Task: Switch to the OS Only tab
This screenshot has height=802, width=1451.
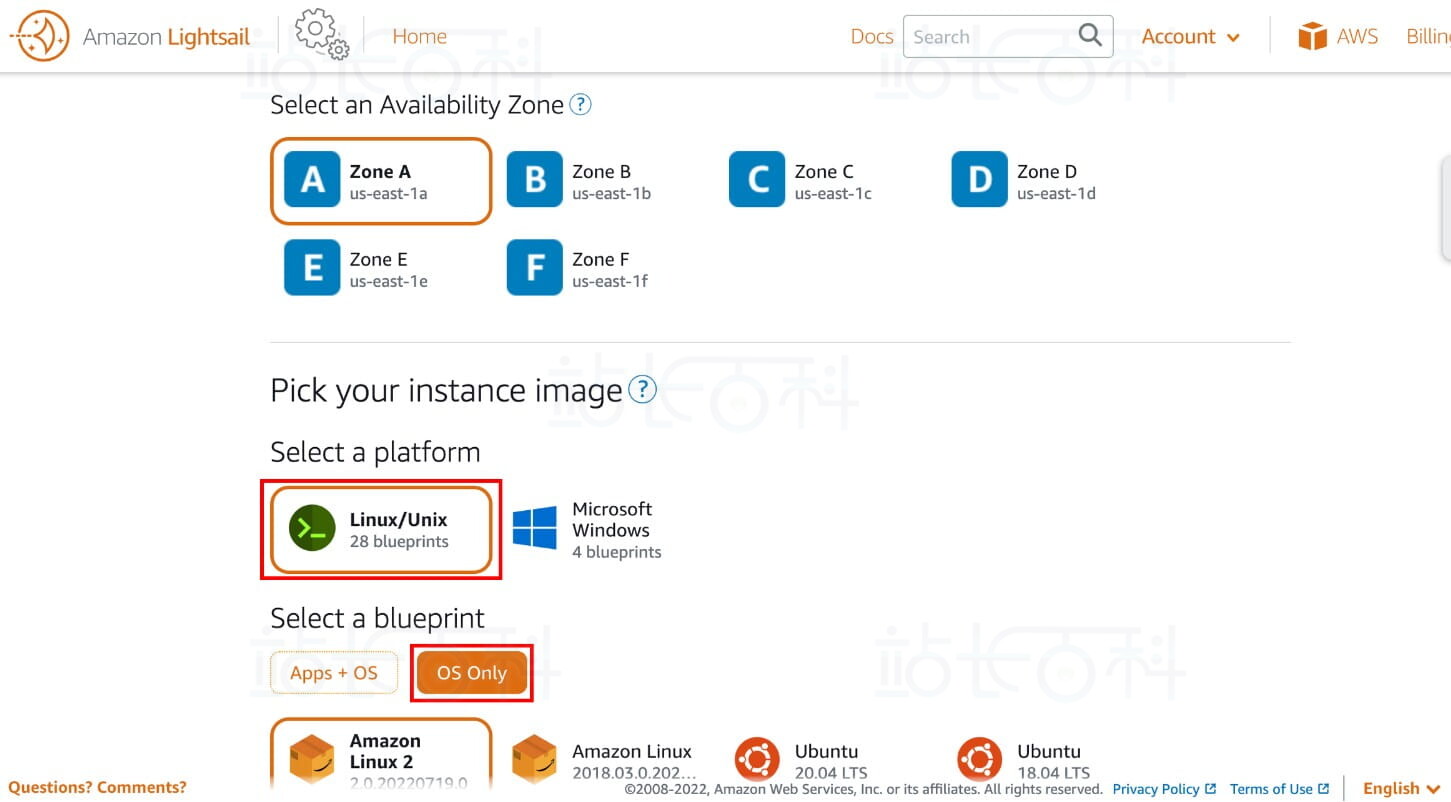Action: tap(472, 673)
